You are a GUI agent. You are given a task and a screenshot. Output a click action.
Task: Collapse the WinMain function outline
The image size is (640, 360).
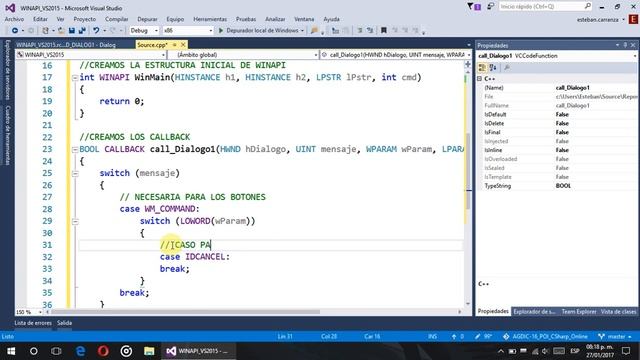(75, 78)
